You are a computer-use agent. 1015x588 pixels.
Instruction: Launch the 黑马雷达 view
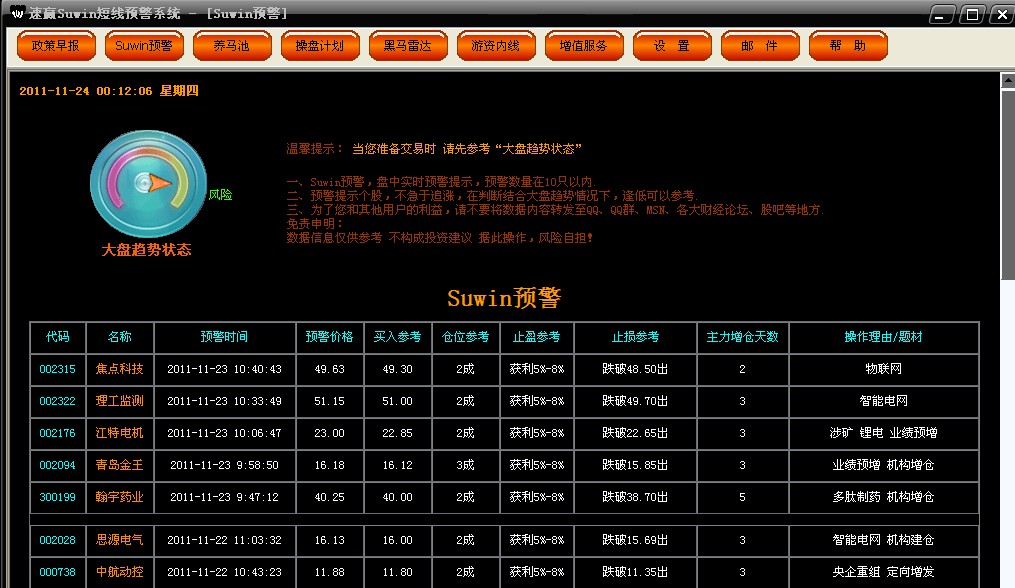coord(408,46)
